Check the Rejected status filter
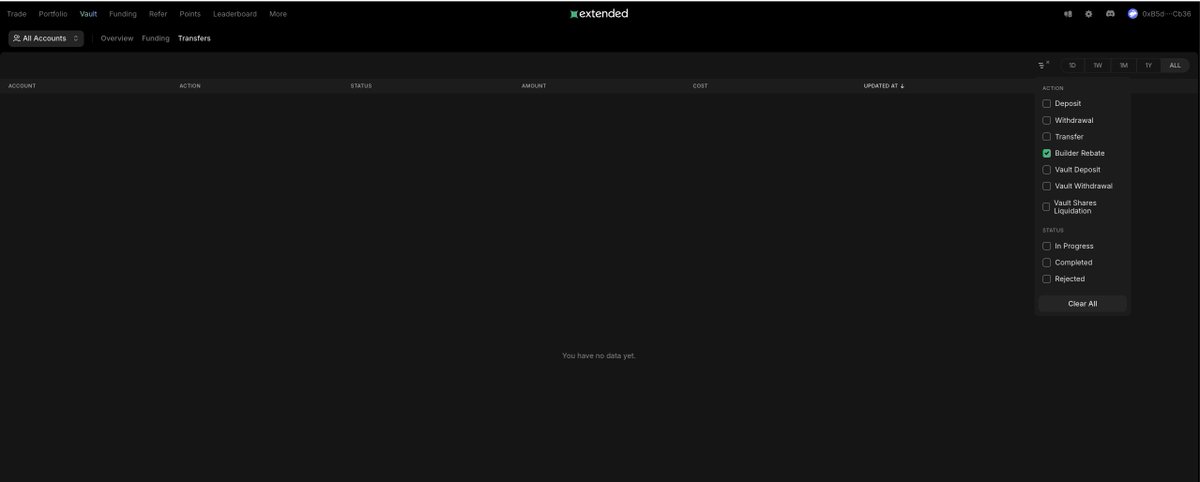1200x482 pixels. click(x=1047, y=279)
